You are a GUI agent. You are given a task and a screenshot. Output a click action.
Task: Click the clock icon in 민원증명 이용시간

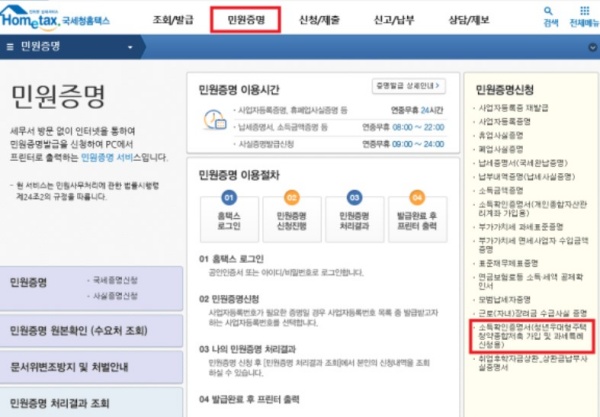pyautogui.click(x=214, y=120)
